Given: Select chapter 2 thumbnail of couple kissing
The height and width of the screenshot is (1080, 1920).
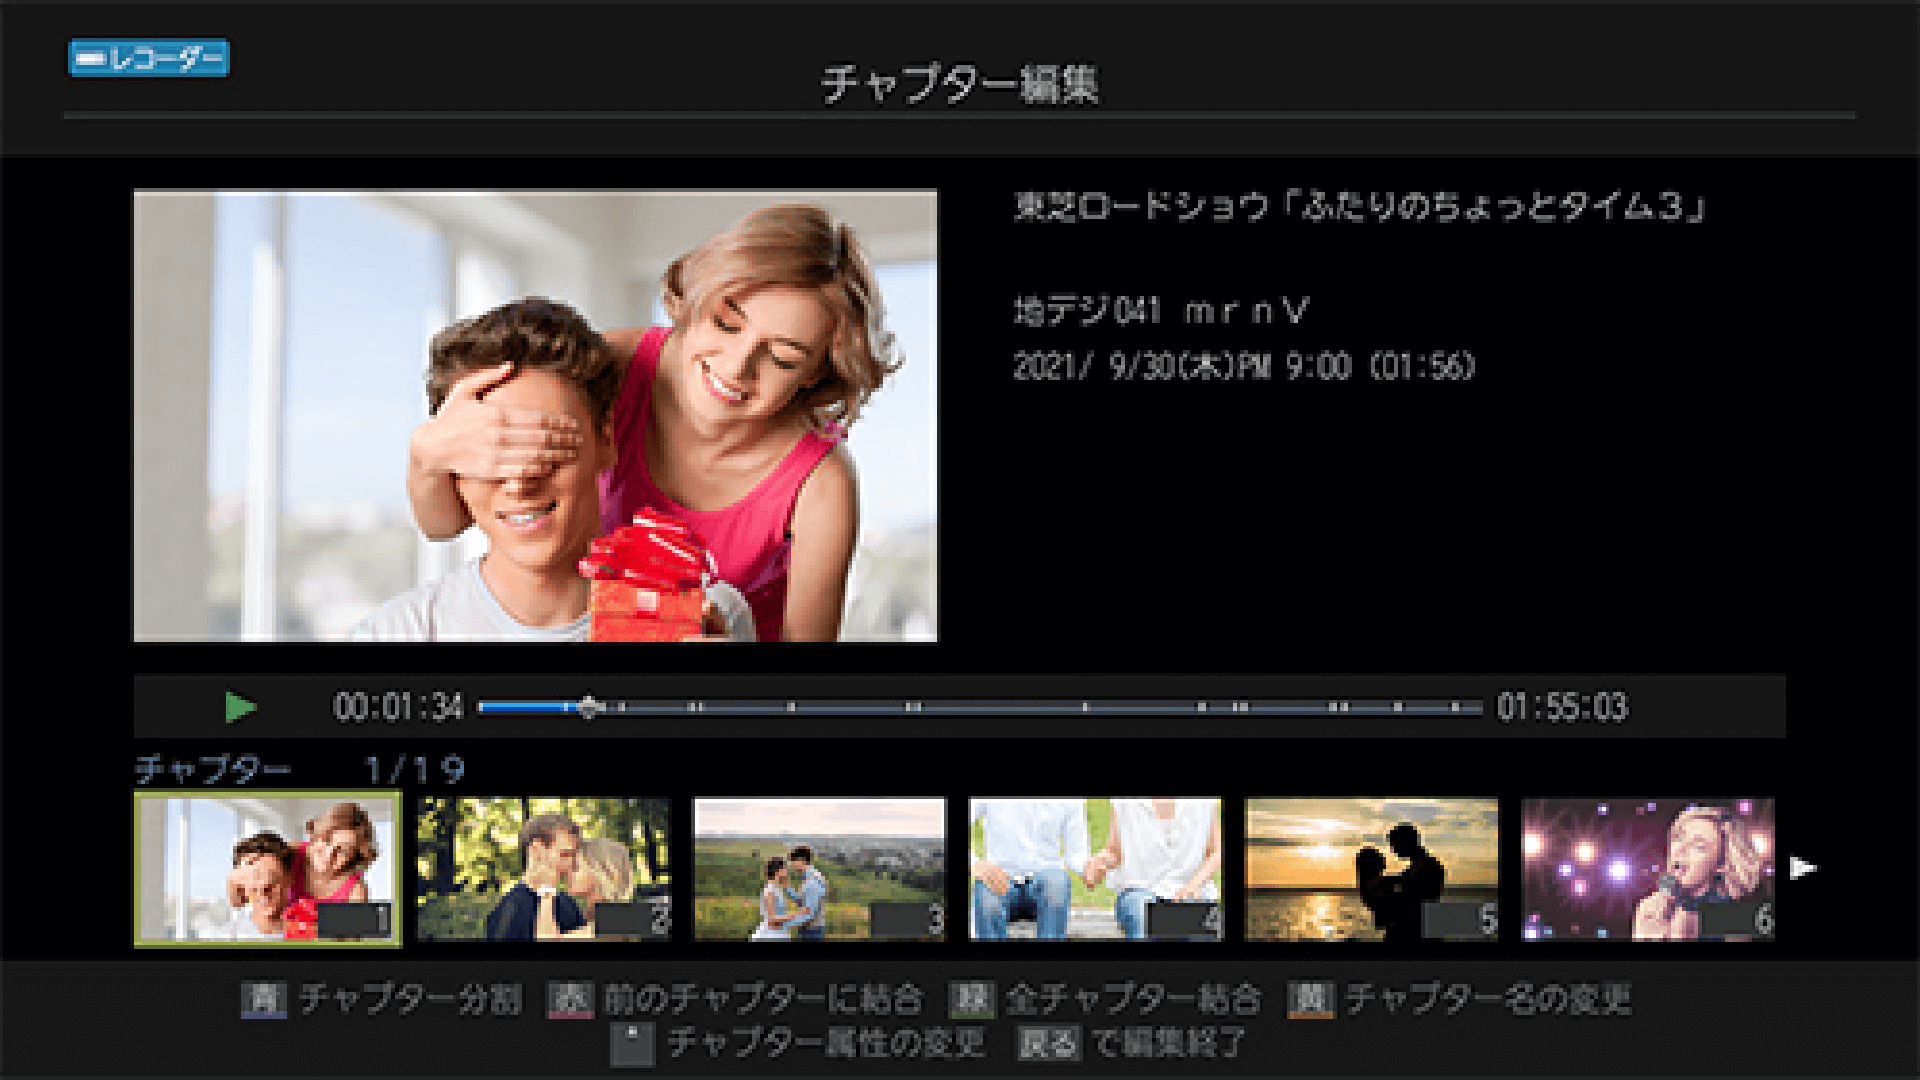Looking at the screenshot, I should click(x=544, y=869).
